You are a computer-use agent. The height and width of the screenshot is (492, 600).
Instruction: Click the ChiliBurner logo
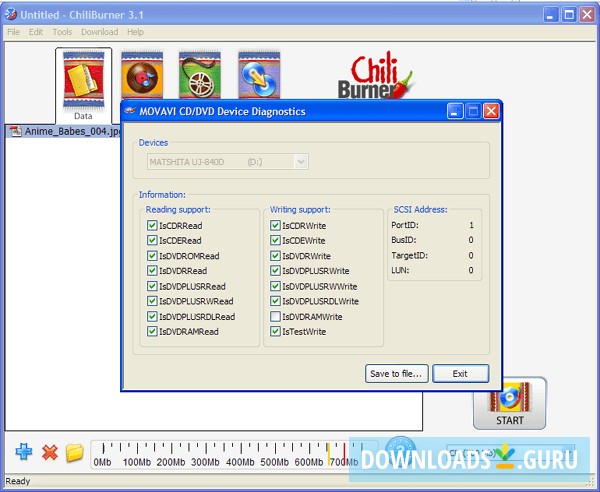[x=375, y=76]
